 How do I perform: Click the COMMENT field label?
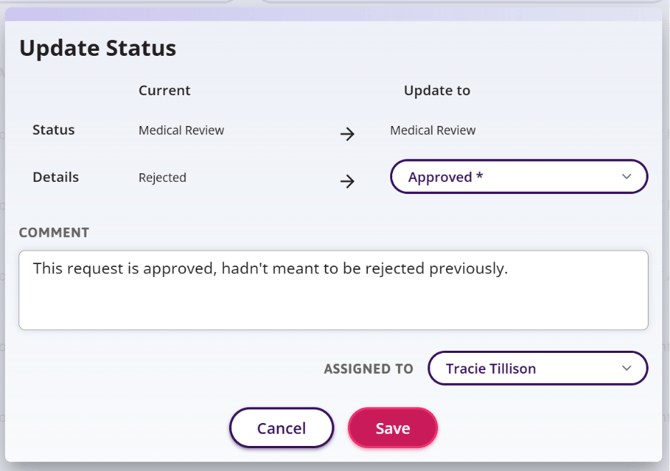(x=54, y=233)
